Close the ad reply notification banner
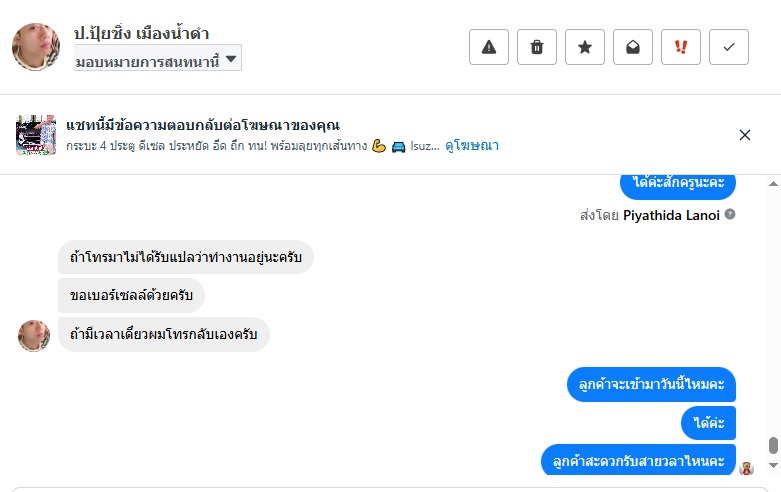This screenshot has height=492, width=781. click(x=745, y=135)
